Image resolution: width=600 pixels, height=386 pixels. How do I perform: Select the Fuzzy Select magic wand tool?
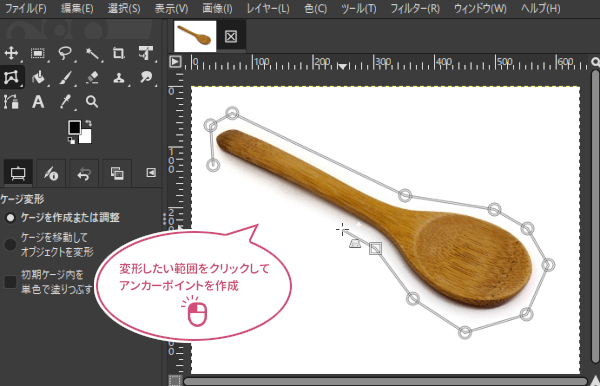pyautogui.click(x=92, y=53)
